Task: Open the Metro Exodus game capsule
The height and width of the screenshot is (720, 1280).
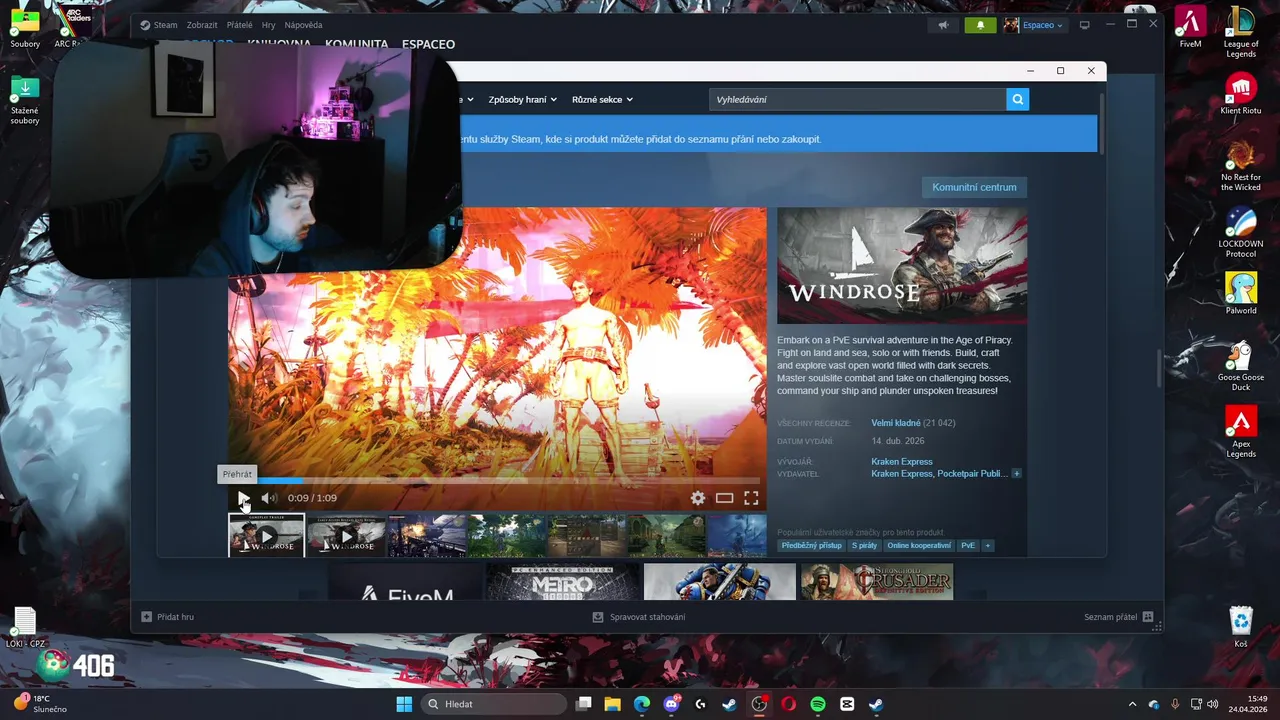Action: (562, 582)
